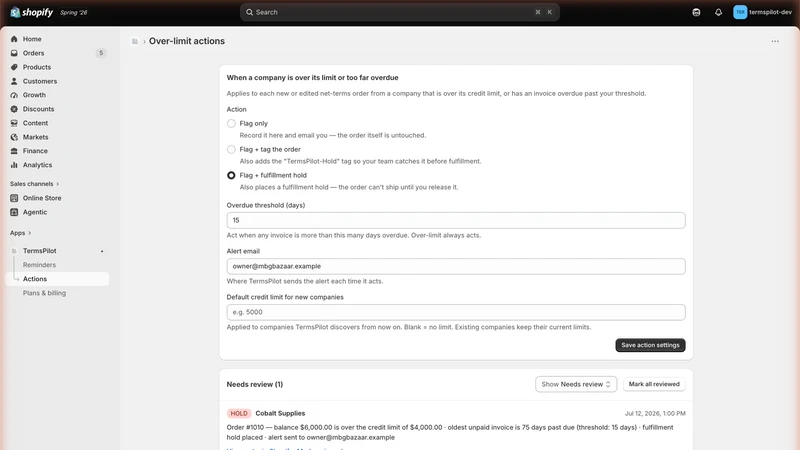Select the Flag only radio option
The width and height of the screenshot is (800, 450).
point(231,123)
